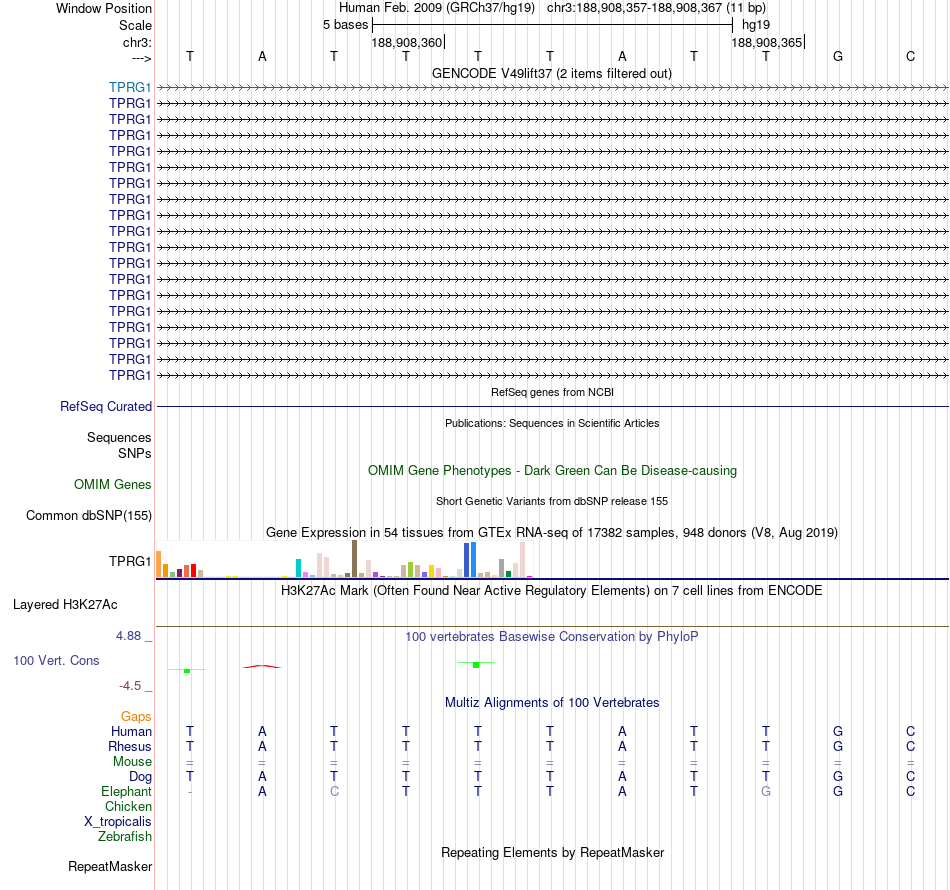The height and width of the screenshot is (890, 950).
Task: Select the chr3: ruler label
Action: tap(137, 42)
